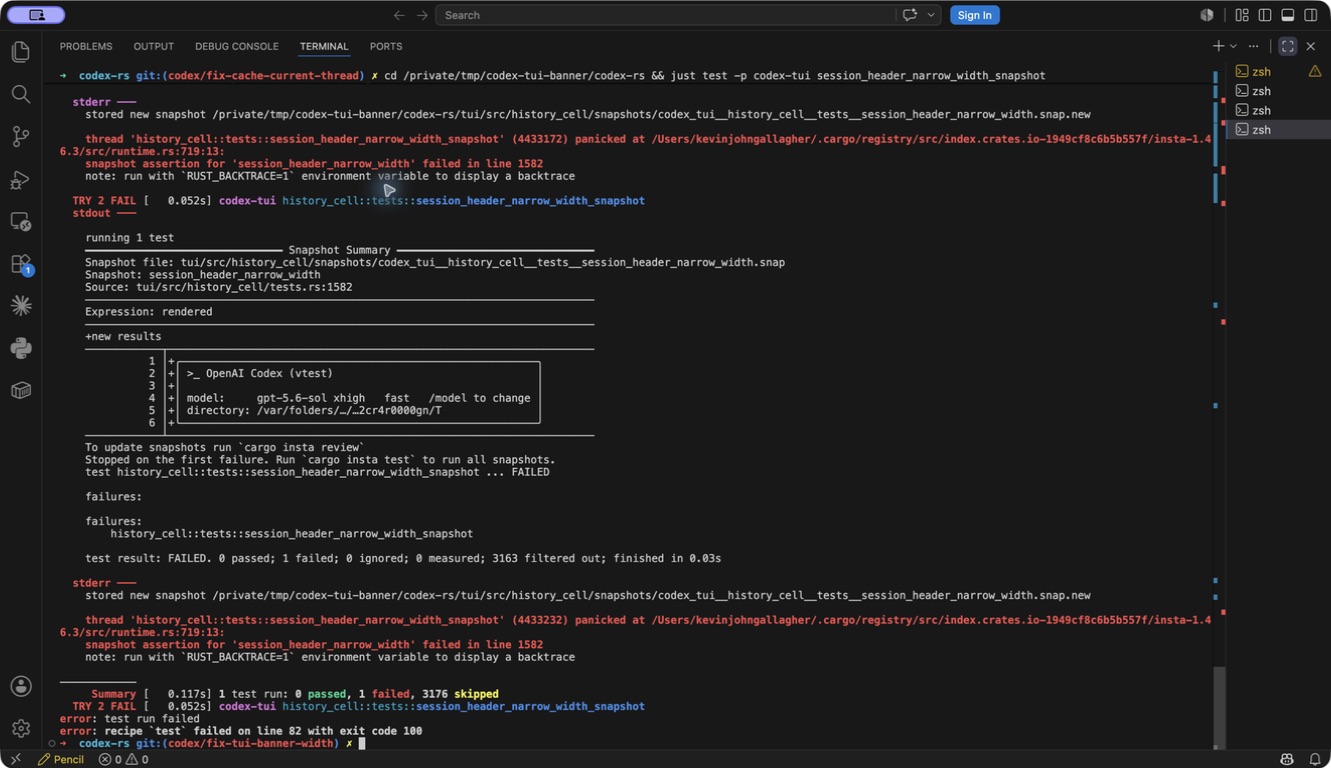Click the Pencil status bar item
The height and width of the screenshot is (768, 1331).
[61, 759]
